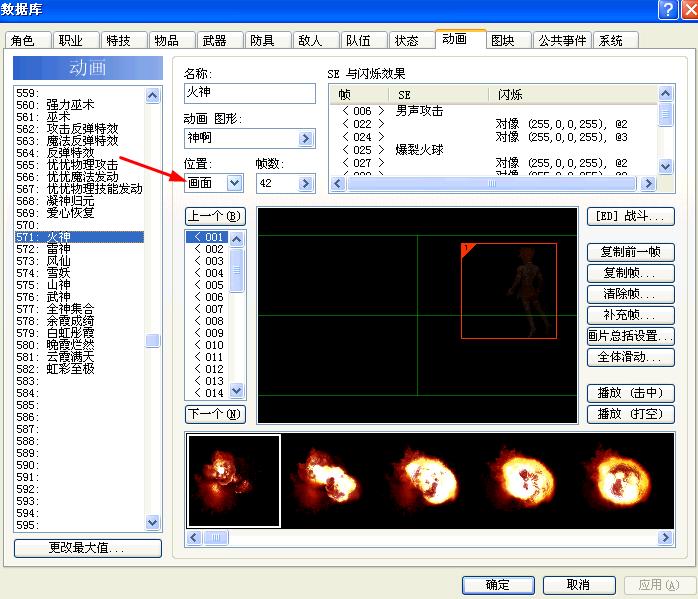698x599 pixels.
Task: Open the 系统 tab
Action: [616, 40]
